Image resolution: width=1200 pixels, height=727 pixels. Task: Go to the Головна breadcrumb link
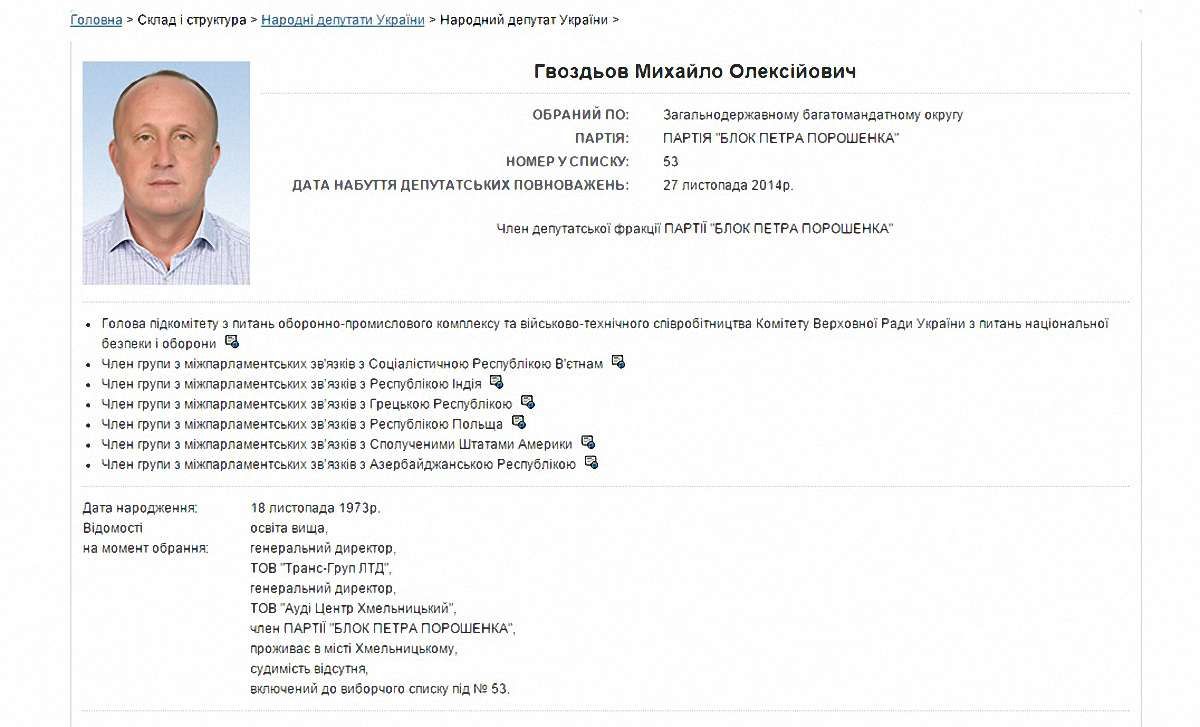(96, 20)
